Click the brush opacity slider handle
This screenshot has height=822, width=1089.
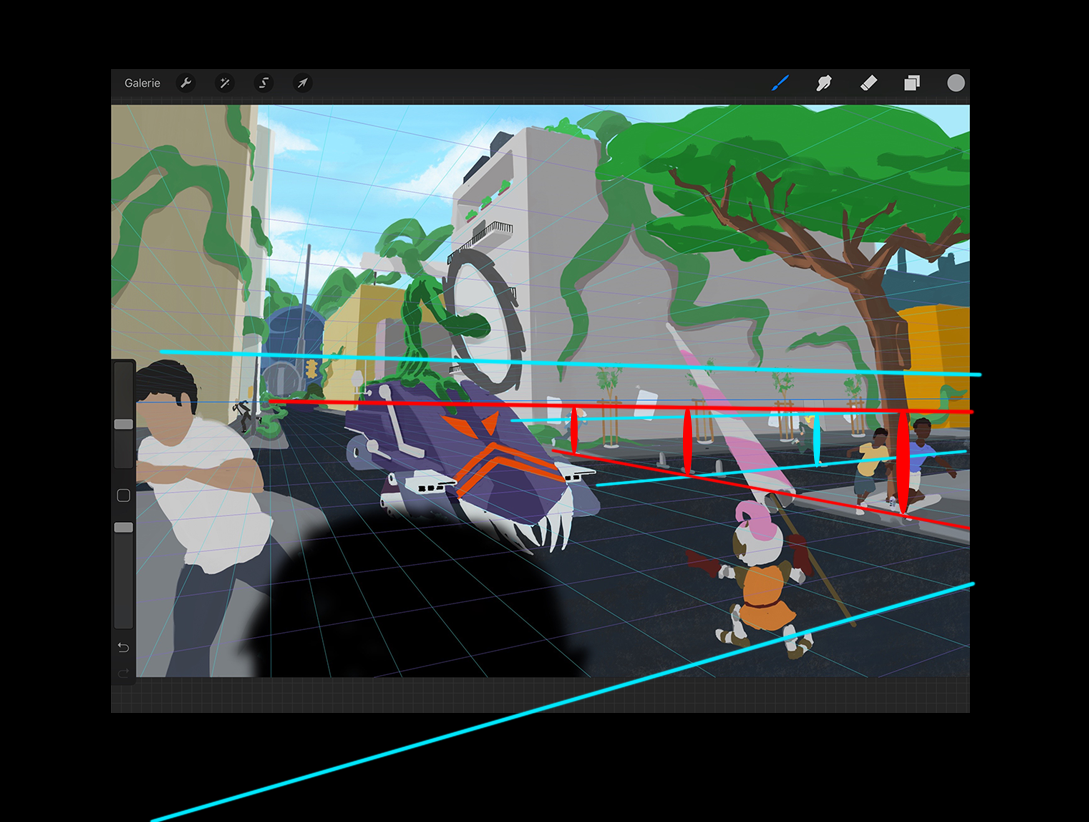(123, 527)
